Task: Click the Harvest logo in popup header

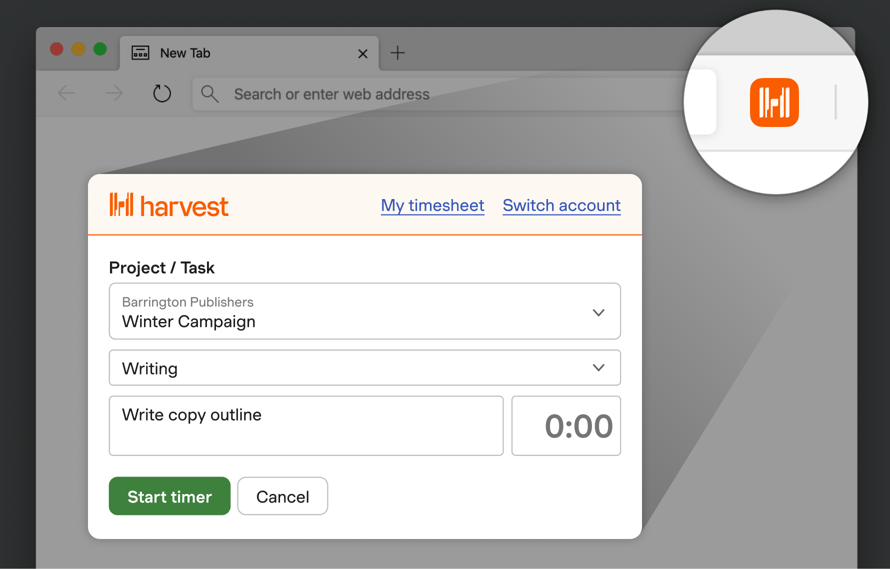Action: tap(169, 205)
